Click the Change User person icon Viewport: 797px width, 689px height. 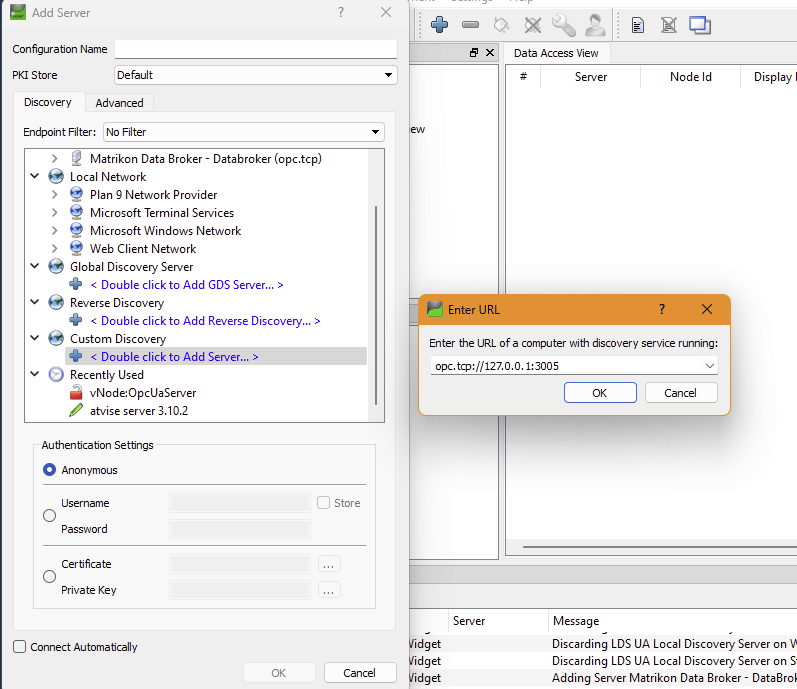[x=595, y=24]
